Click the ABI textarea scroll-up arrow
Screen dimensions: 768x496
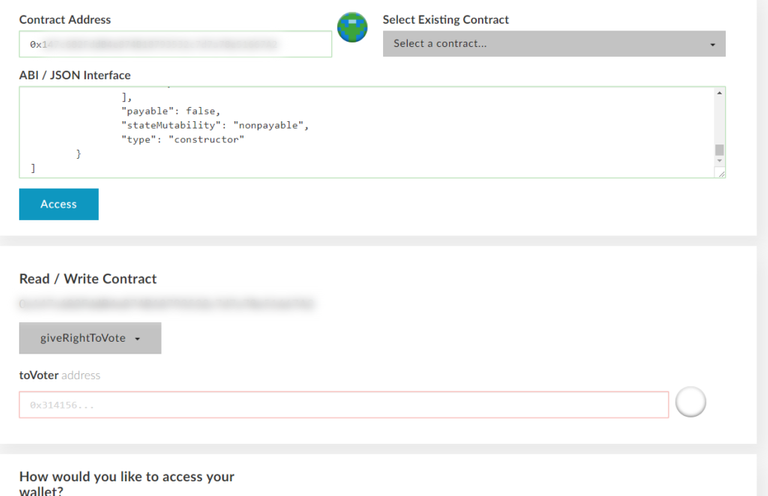tap(719, 94)
